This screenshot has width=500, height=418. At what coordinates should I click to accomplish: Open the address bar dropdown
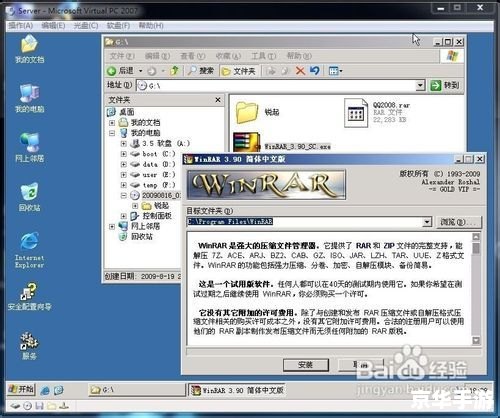click(420, 86)
